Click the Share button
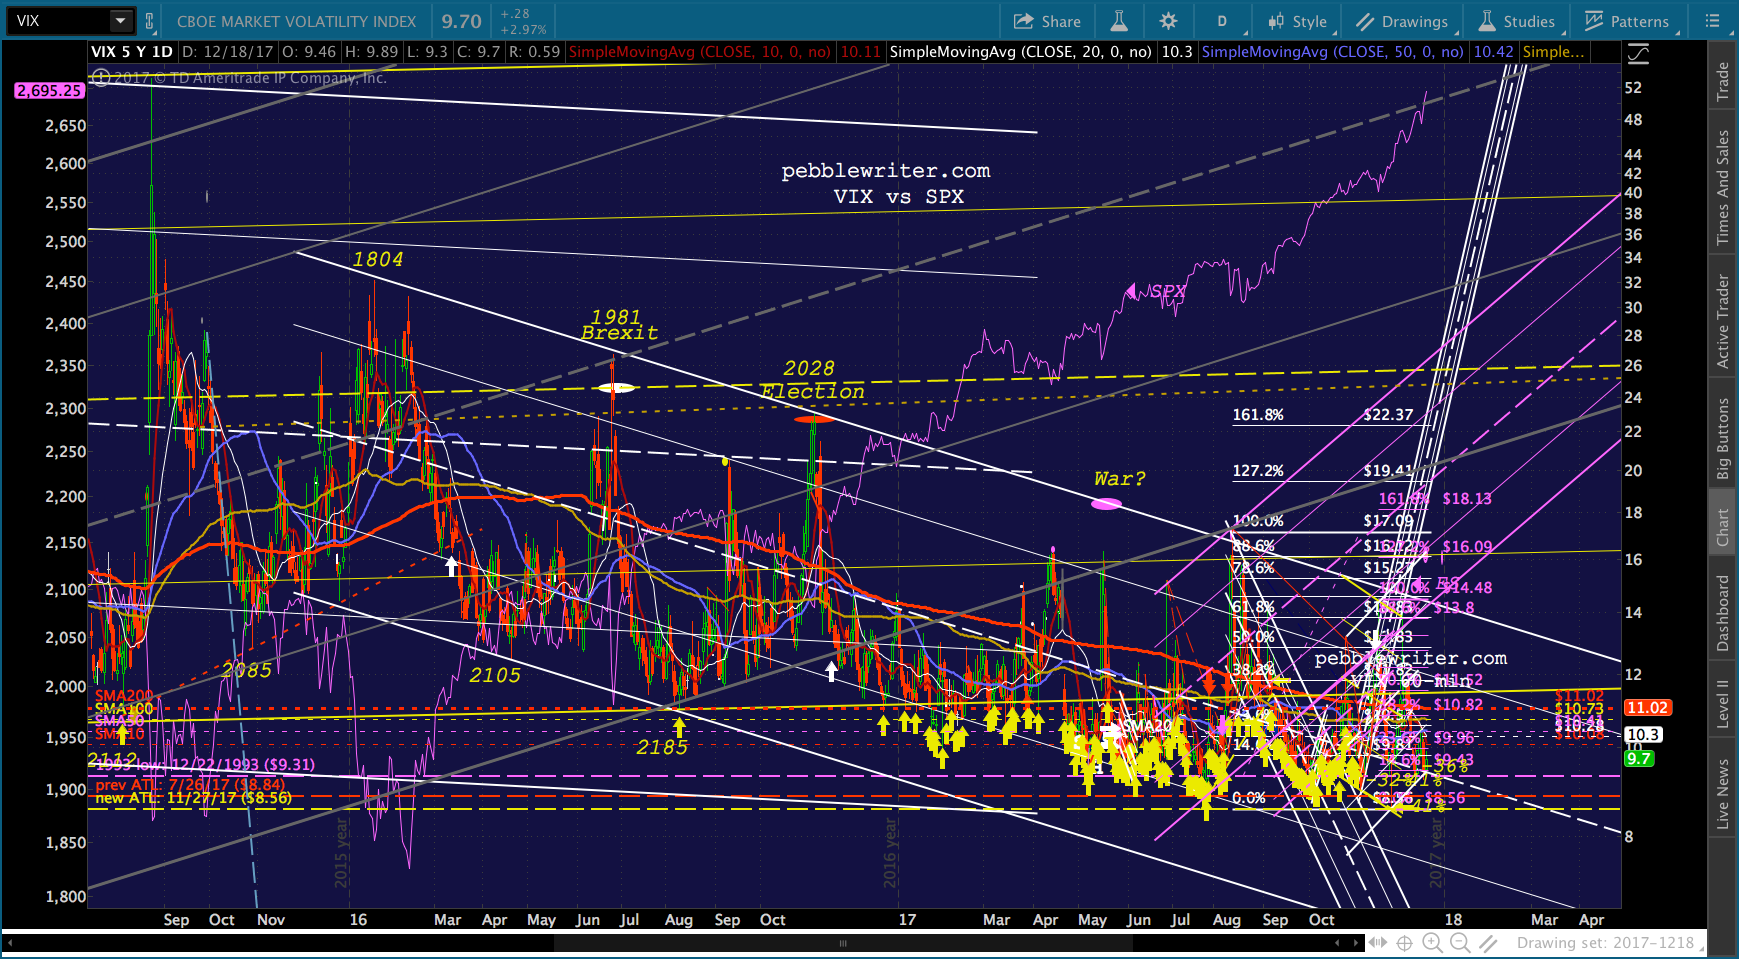Image resolution: width=1739 pixels, height=959 pixels. (x=1047, y=21)
